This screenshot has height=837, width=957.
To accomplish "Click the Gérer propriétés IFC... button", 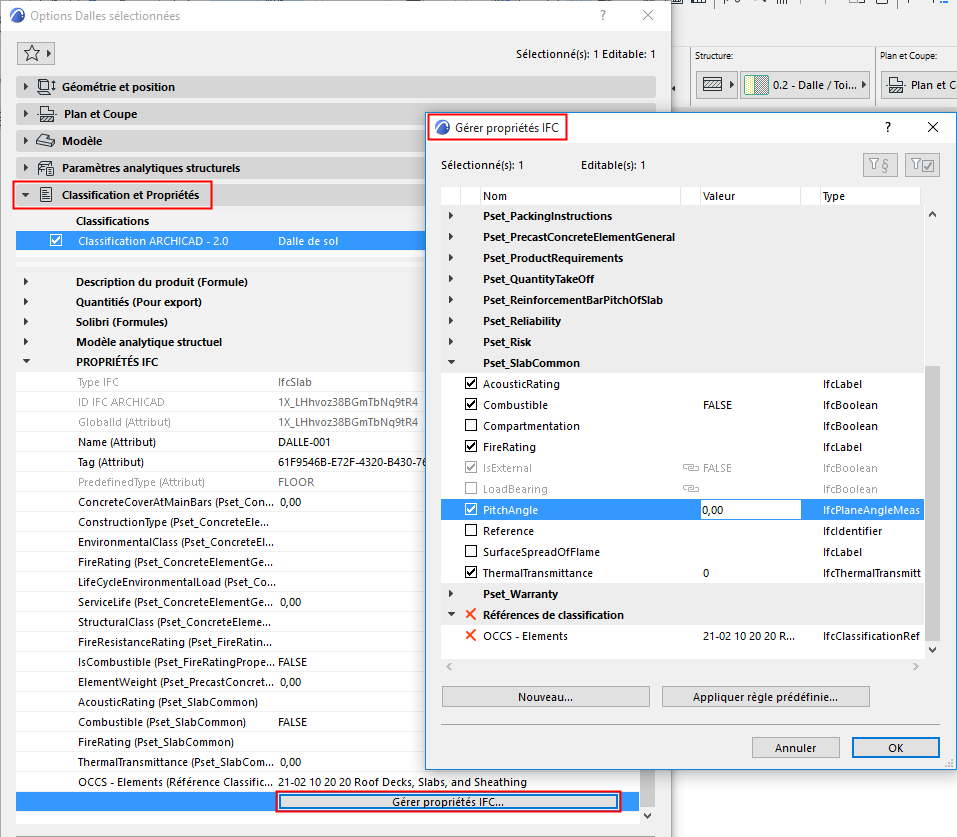I will click(x=448, y=802).
